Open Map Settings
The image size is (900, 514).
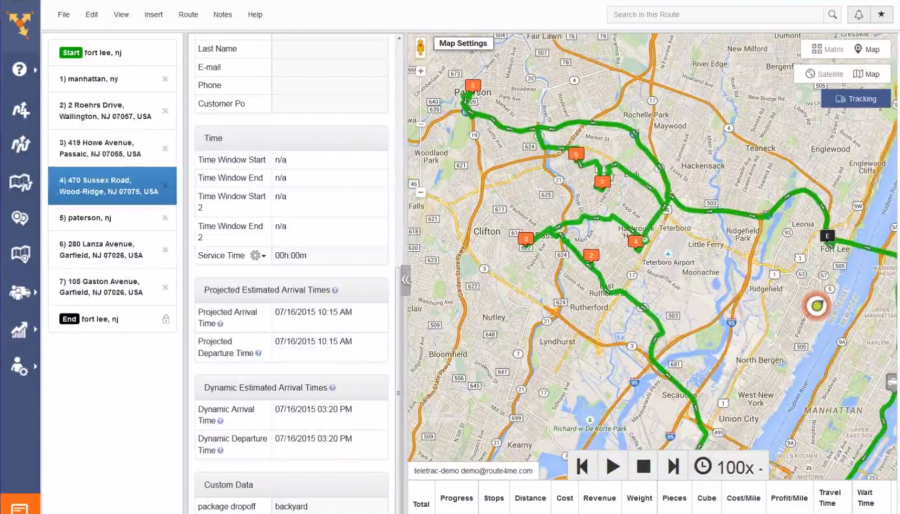[x=463, y=44]
